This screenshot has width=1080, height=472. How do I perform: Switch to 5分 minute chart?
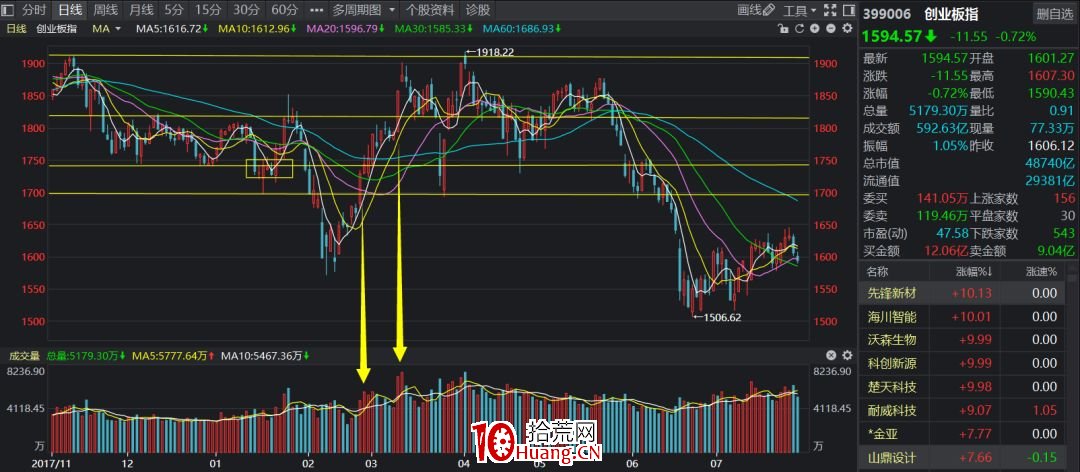(x=174, y=10)
